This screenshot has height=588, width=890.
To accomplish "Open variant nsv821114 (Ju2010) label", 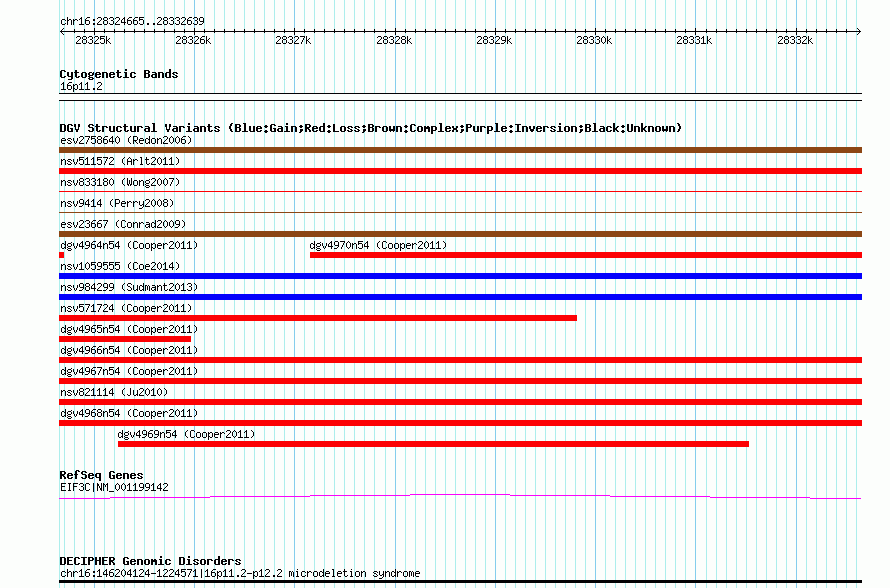I will click(x=114, y=392).
